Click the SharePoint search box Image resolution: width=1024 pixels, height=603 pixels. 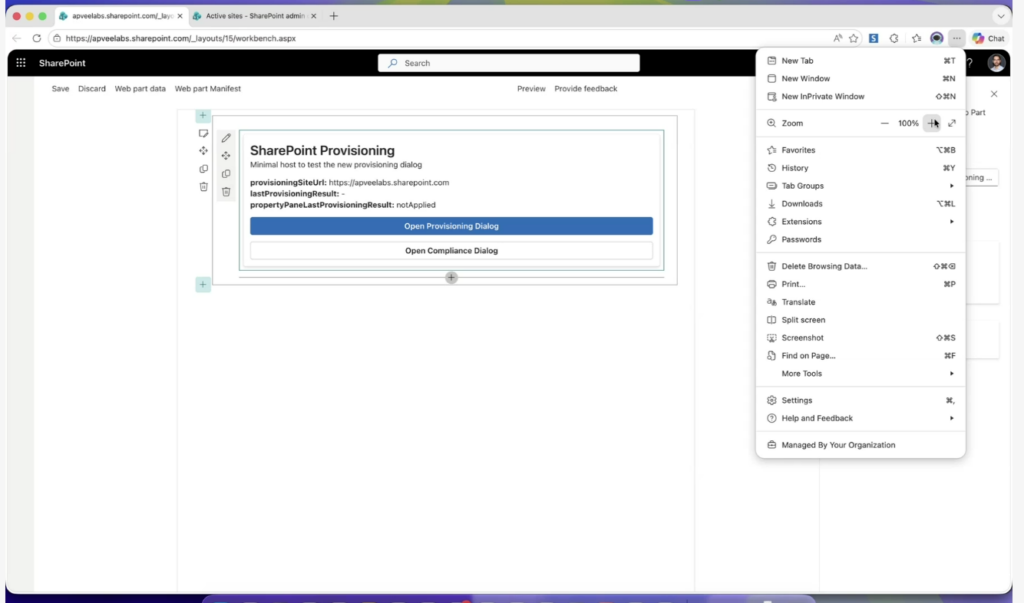509,63
